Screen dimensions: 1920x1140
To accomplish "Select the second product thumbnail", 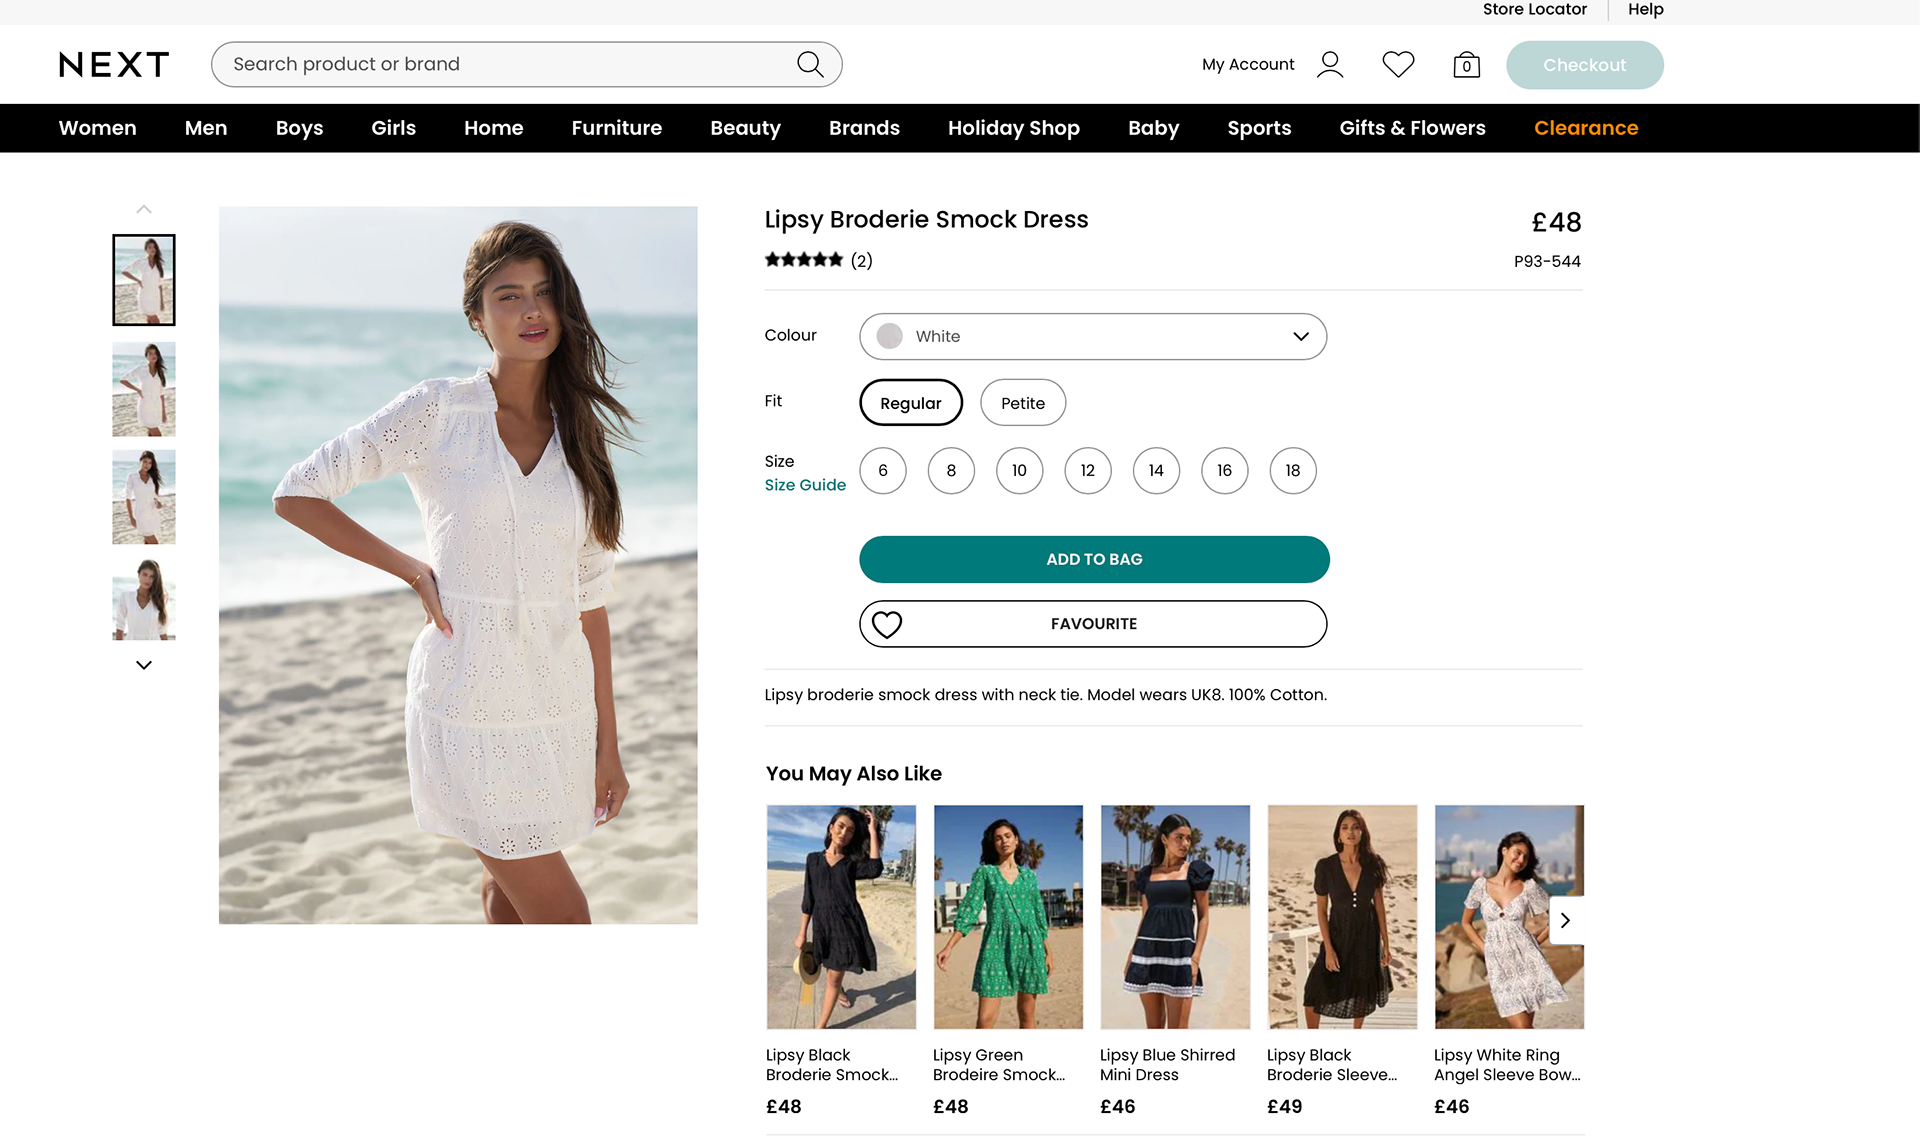I will tap(144, 389).
